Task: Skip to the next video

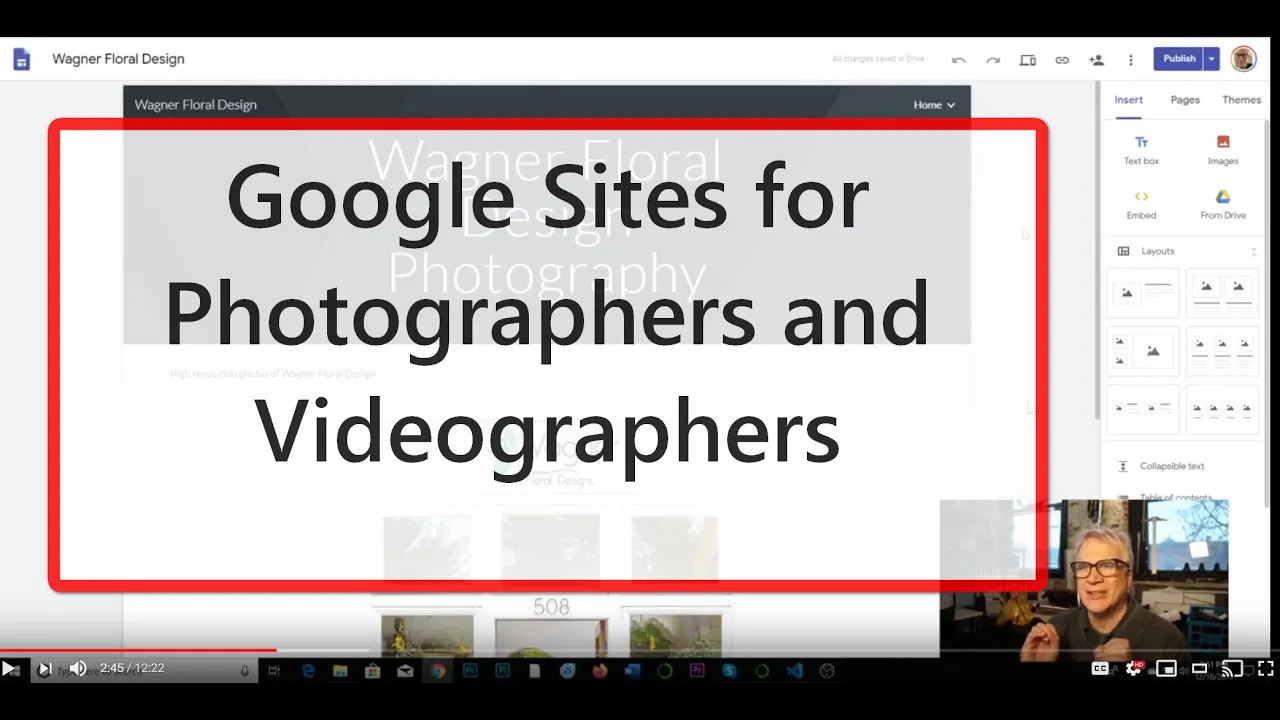Action: 44,669
